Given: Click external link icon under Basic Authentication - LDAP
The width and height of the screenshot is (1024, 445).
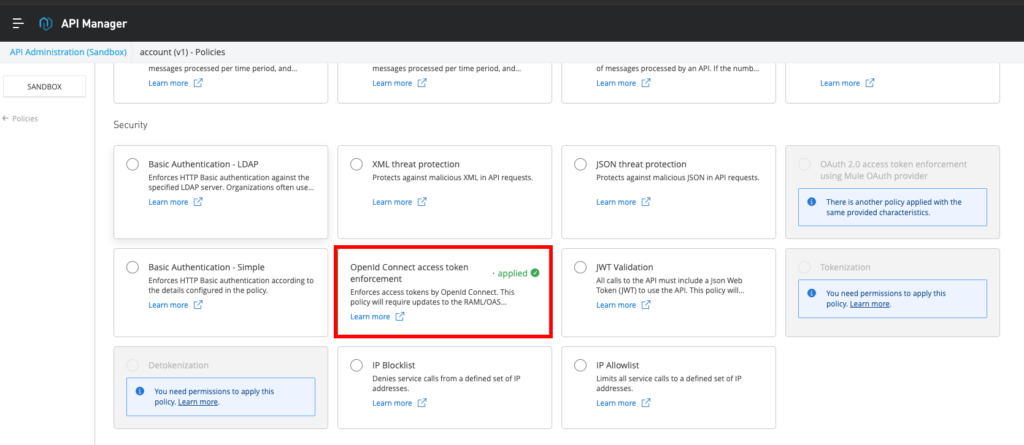Looking at the screenshot, I should 197,202.
